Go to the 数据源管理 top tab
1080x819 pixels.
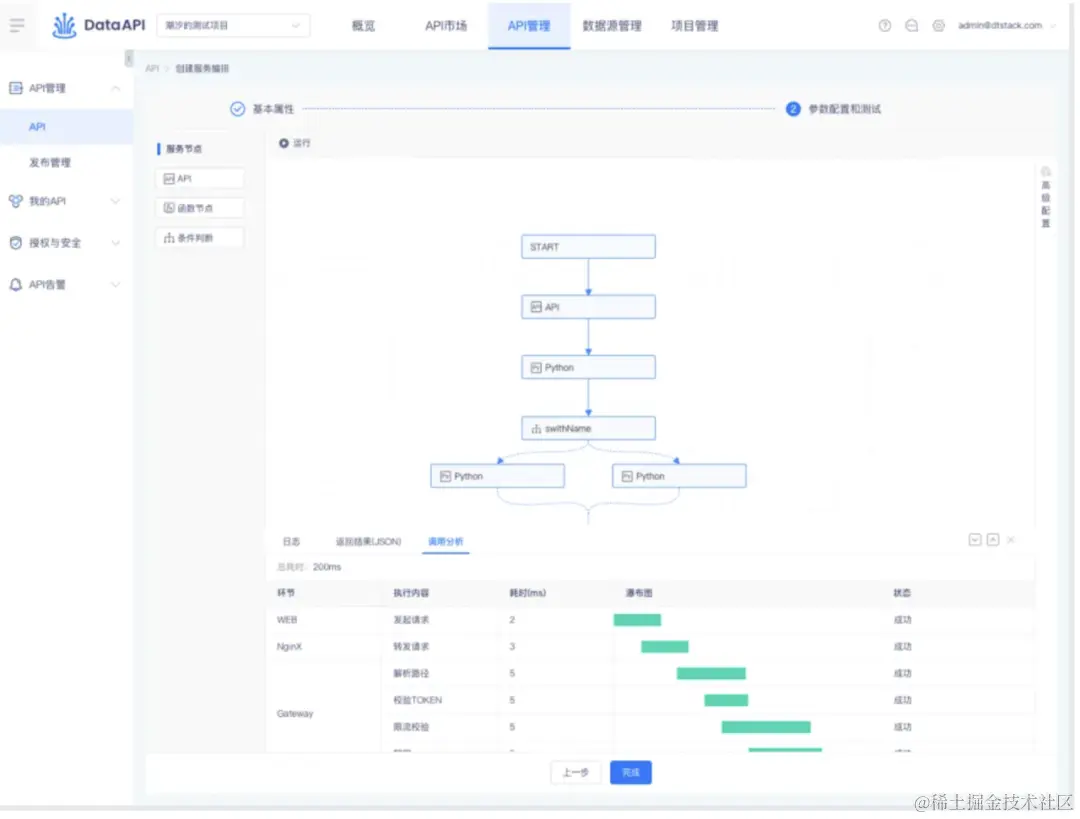coord(612,26)
